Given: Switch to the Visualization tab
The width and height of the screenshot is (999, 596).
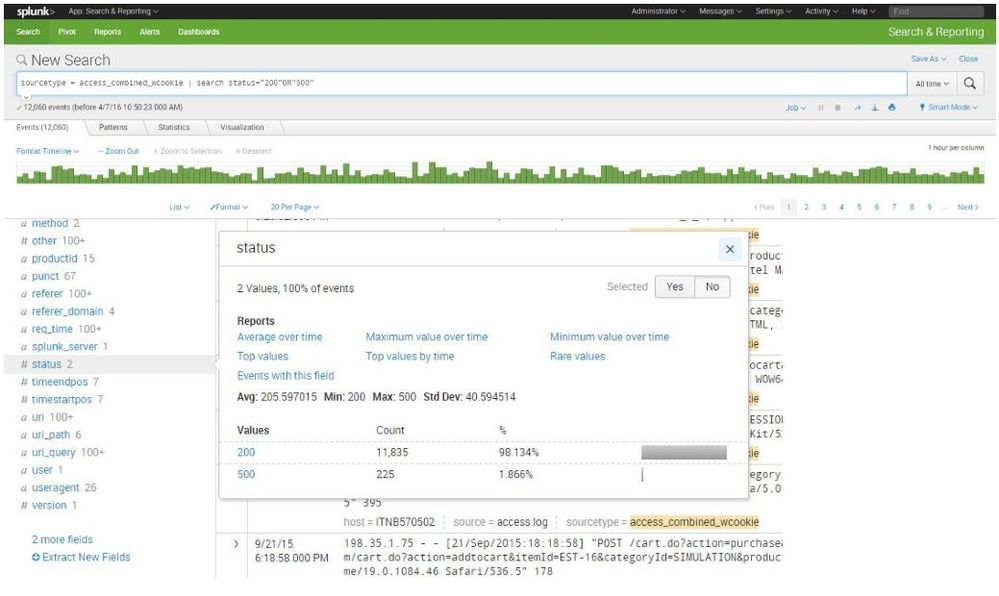Looking at the screenshot, I should [242, 127].
